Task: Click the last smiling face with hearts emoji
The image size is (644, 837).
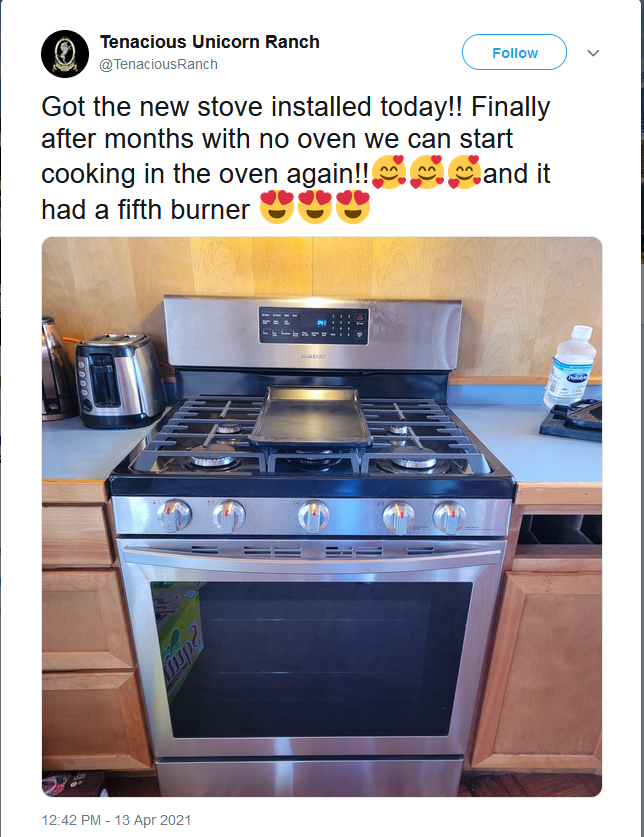Action: 464,172
